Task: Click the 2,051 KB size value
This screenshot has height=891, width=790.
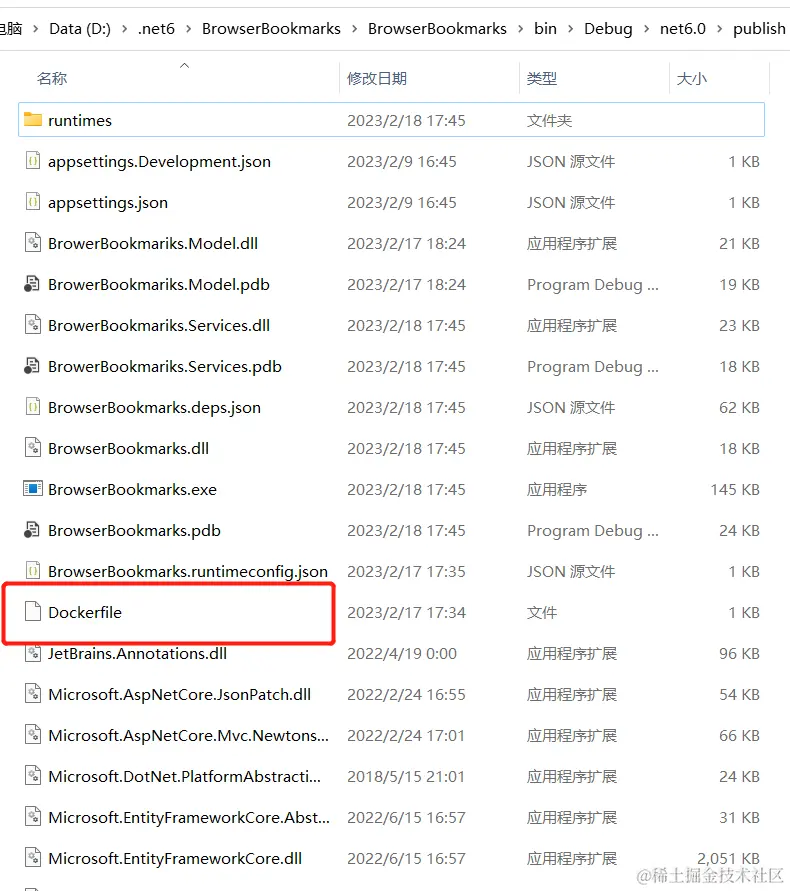Action: [729, 858]
